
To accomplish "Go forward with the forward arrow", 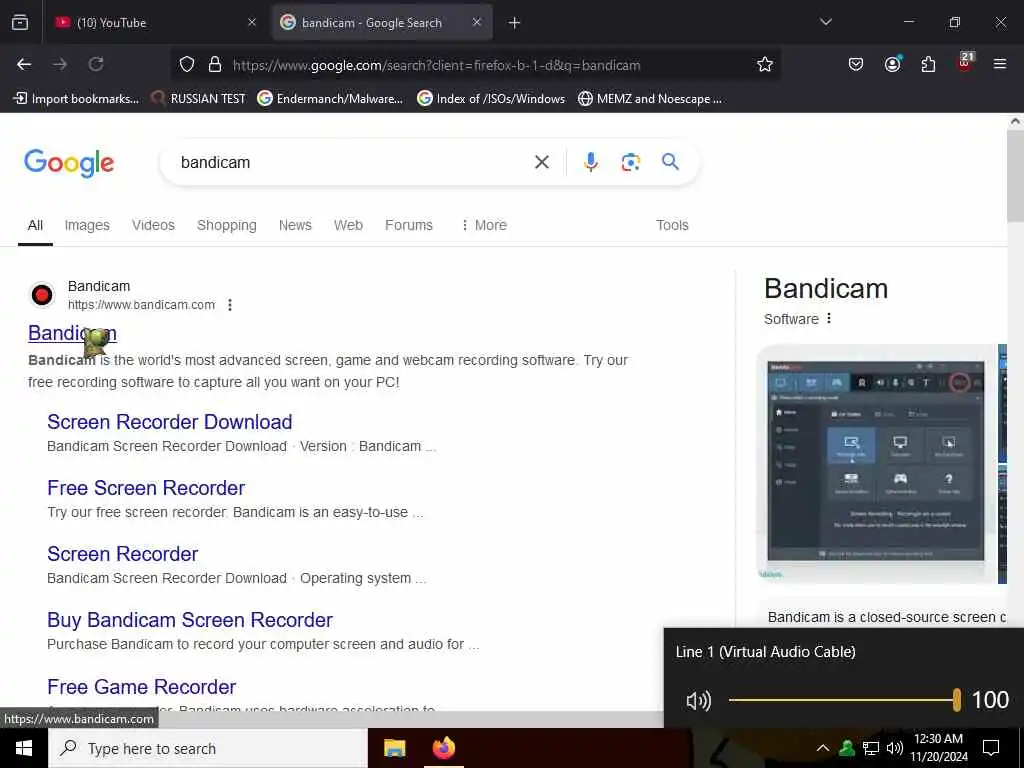I will (60, 64).
